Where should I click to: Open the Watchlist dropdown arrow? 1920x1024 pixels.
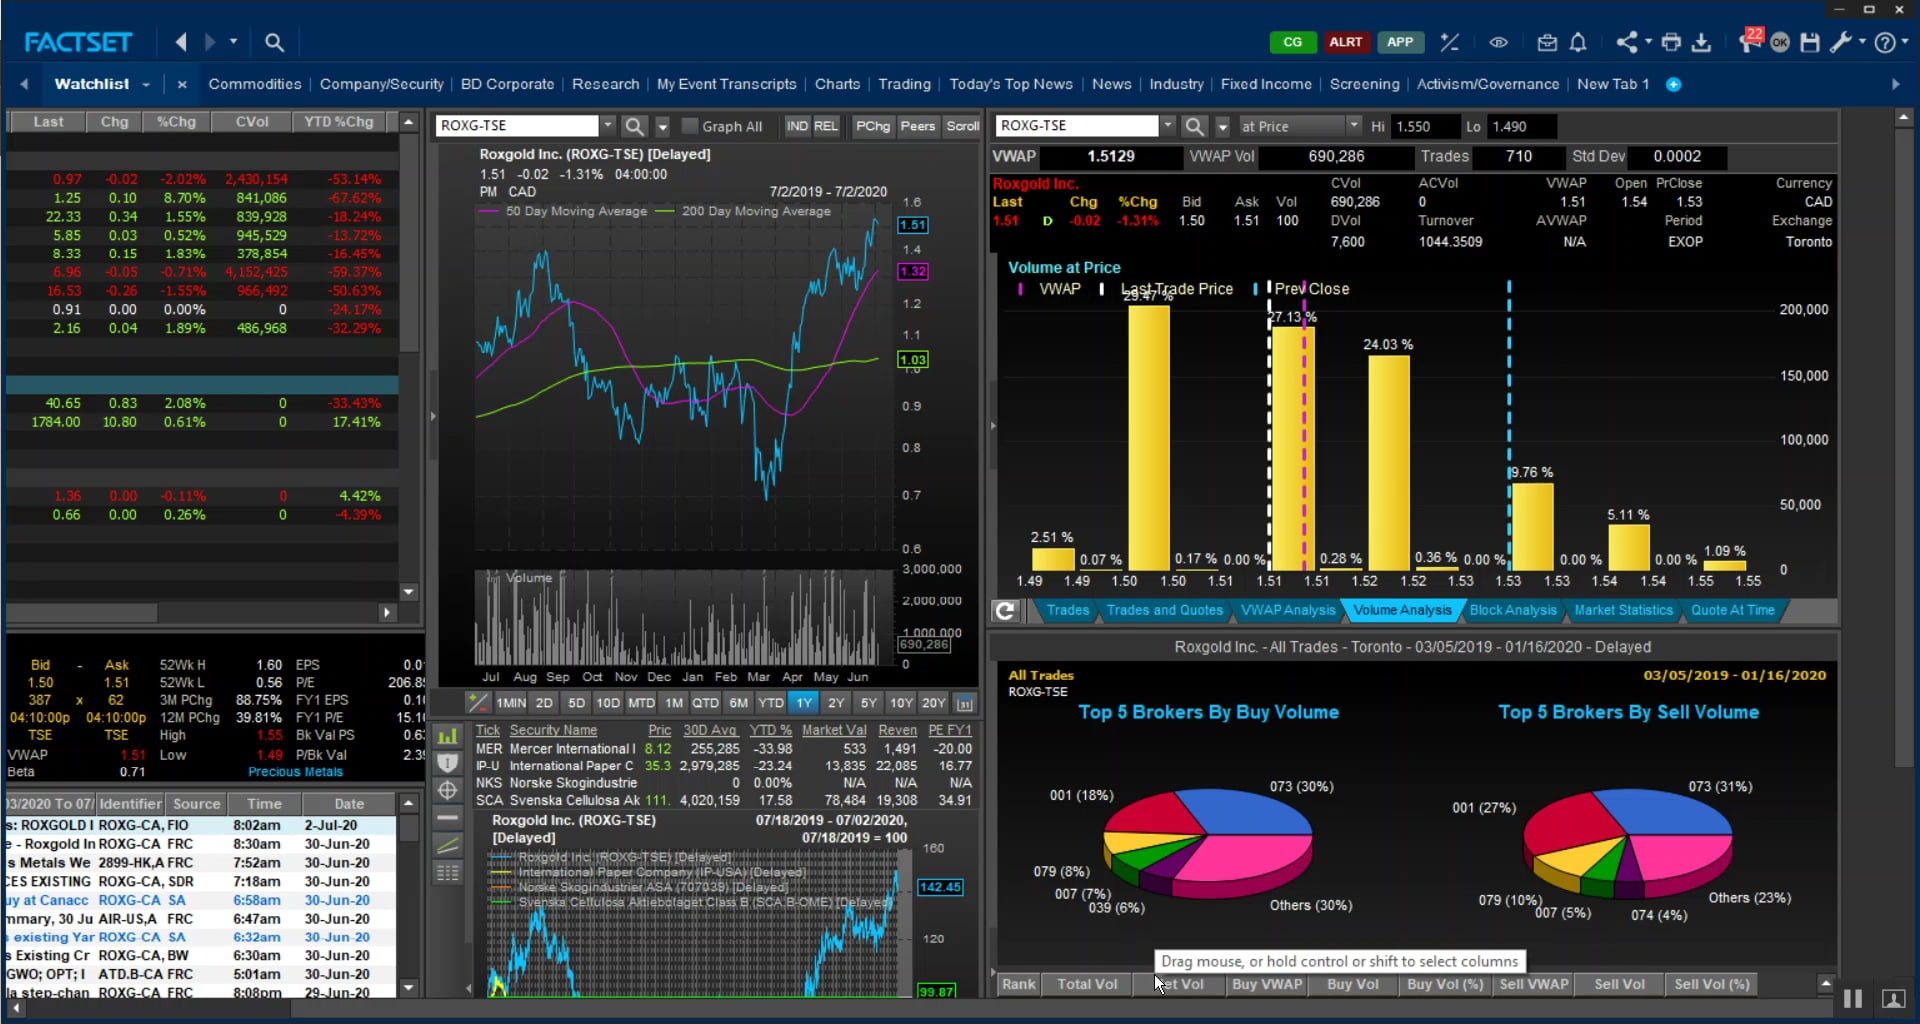coord(146,84)
